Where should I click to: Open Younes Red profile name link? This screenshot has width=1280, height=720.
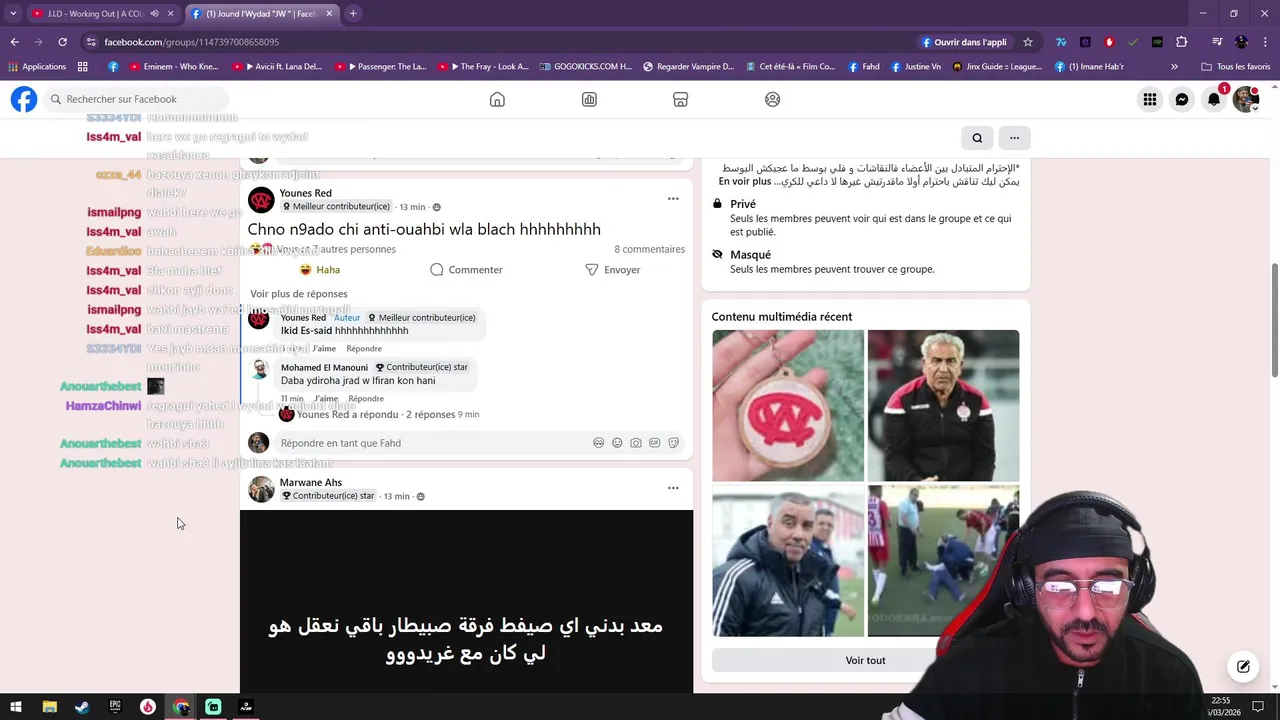pos(306,193)
